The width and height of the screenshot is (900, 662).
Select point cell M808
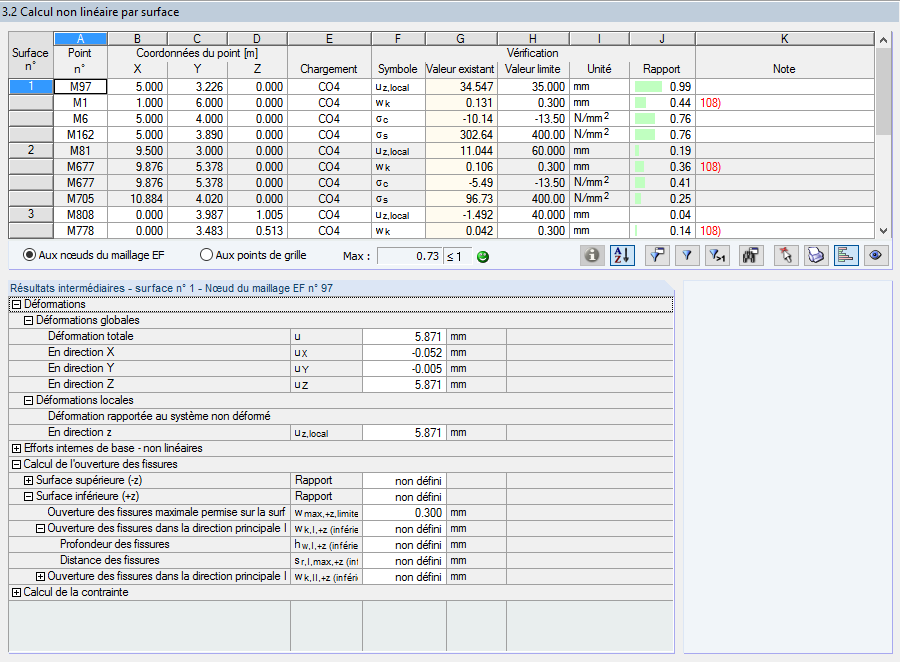coord(80,215)
